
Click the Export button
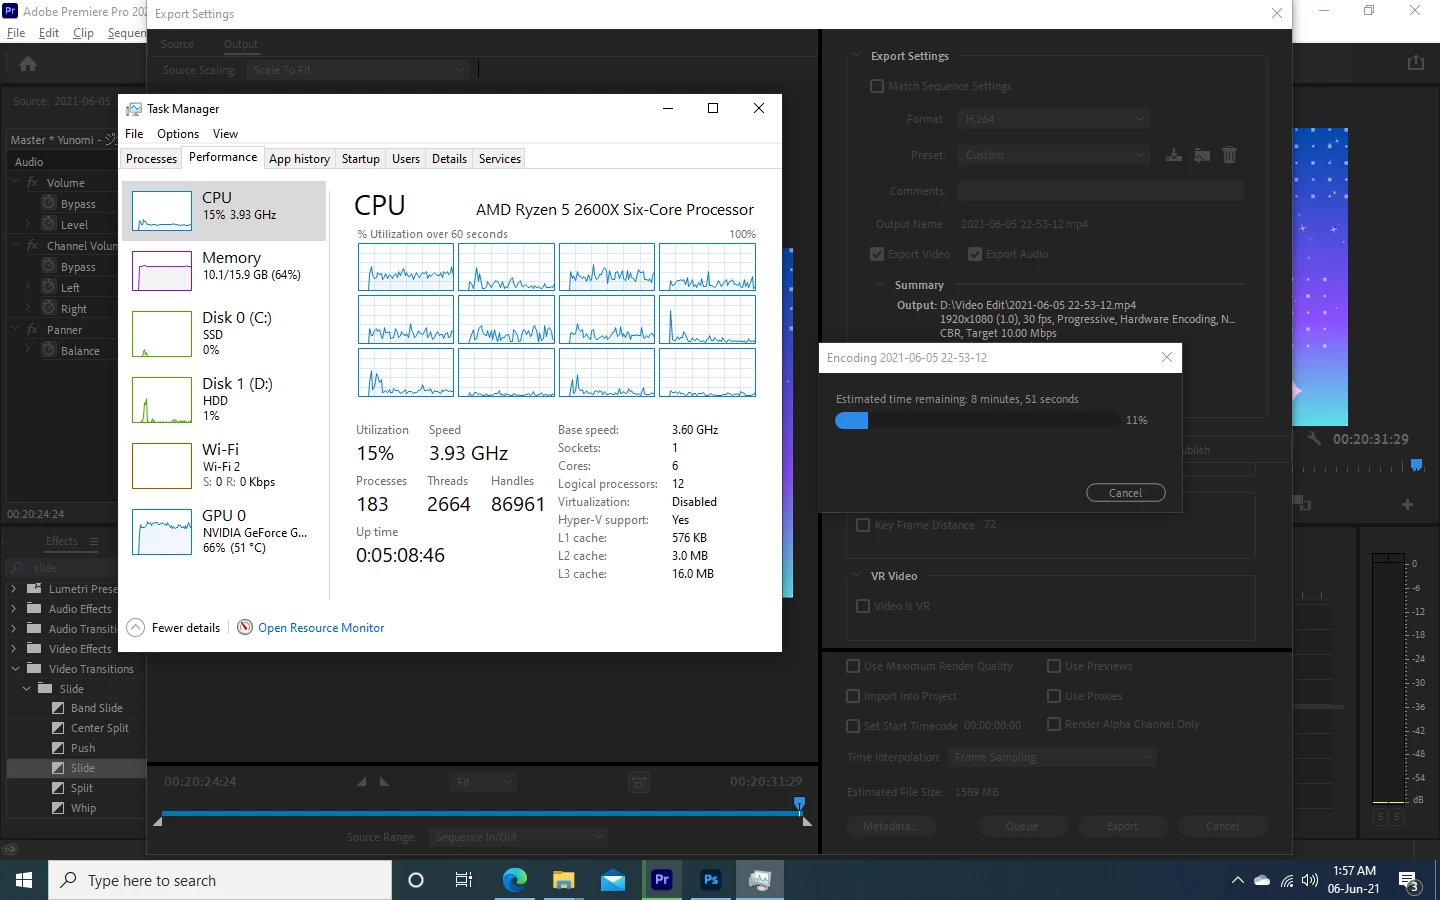click(1122, 826)
